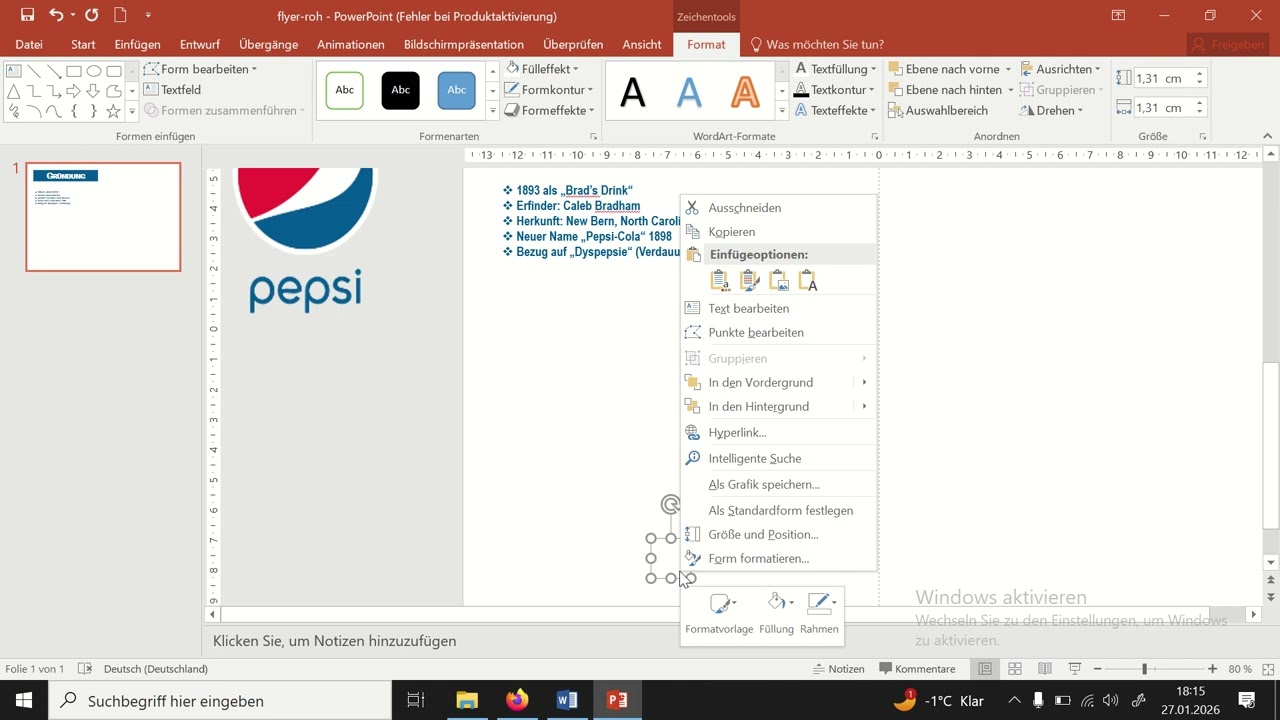Open Word from the Windows taskbar
1280x720 pixels.
tap(566, 701)
